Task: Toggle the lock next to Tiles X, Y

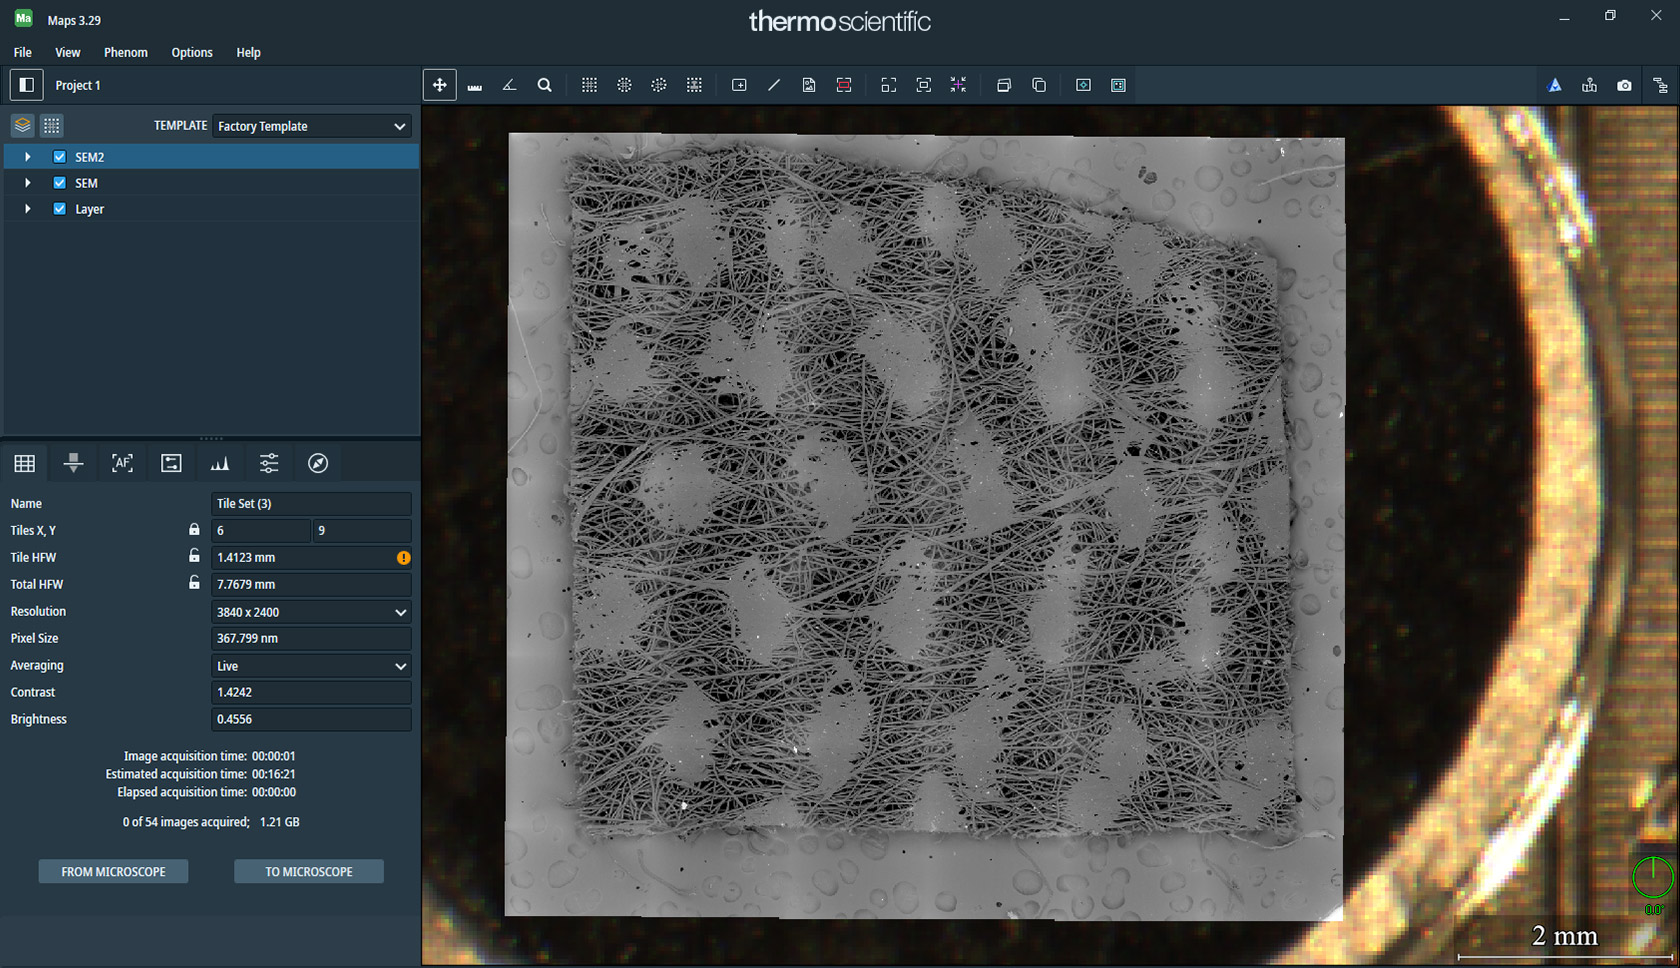Action: point(194,529)
